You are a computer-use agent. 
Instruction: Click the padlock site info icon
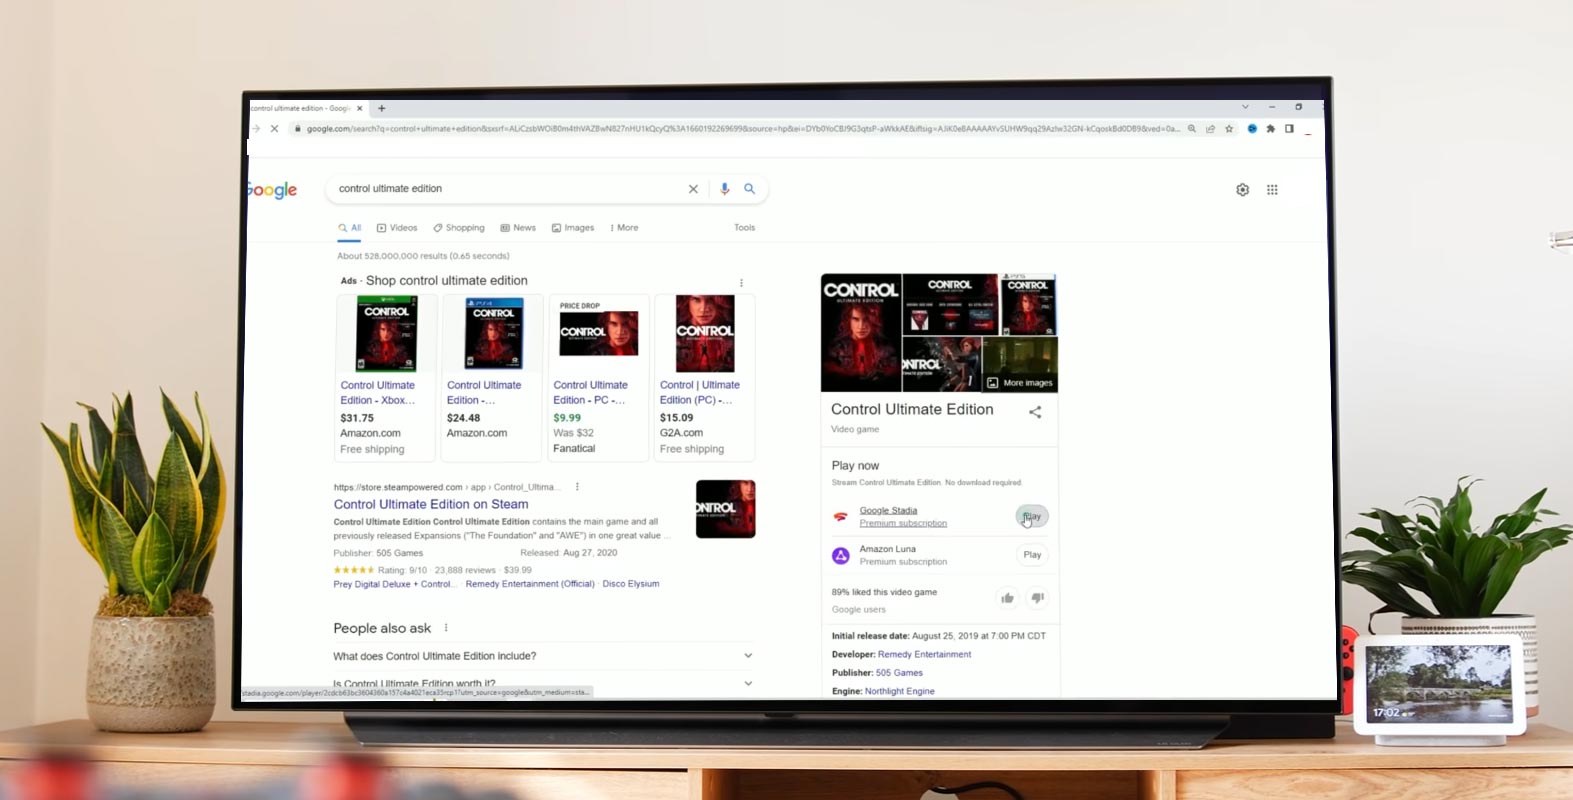click(x=297, y=128)
